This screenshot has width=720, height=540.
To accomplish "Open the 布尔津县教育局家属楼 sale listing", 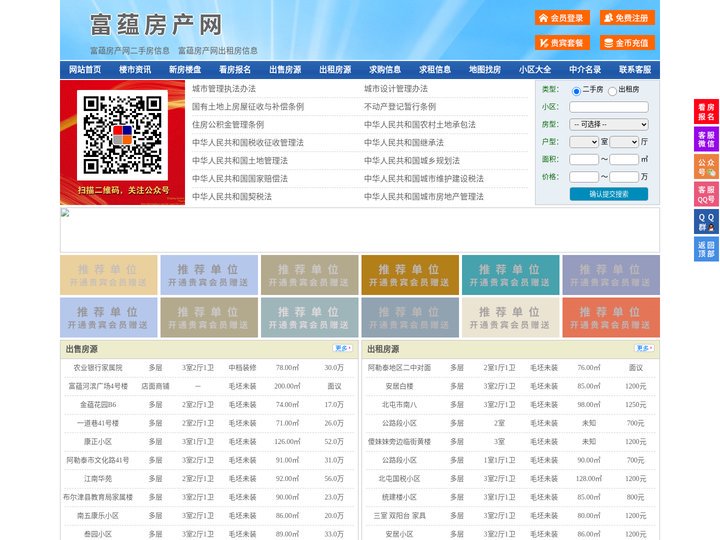I will click(98, 497).
